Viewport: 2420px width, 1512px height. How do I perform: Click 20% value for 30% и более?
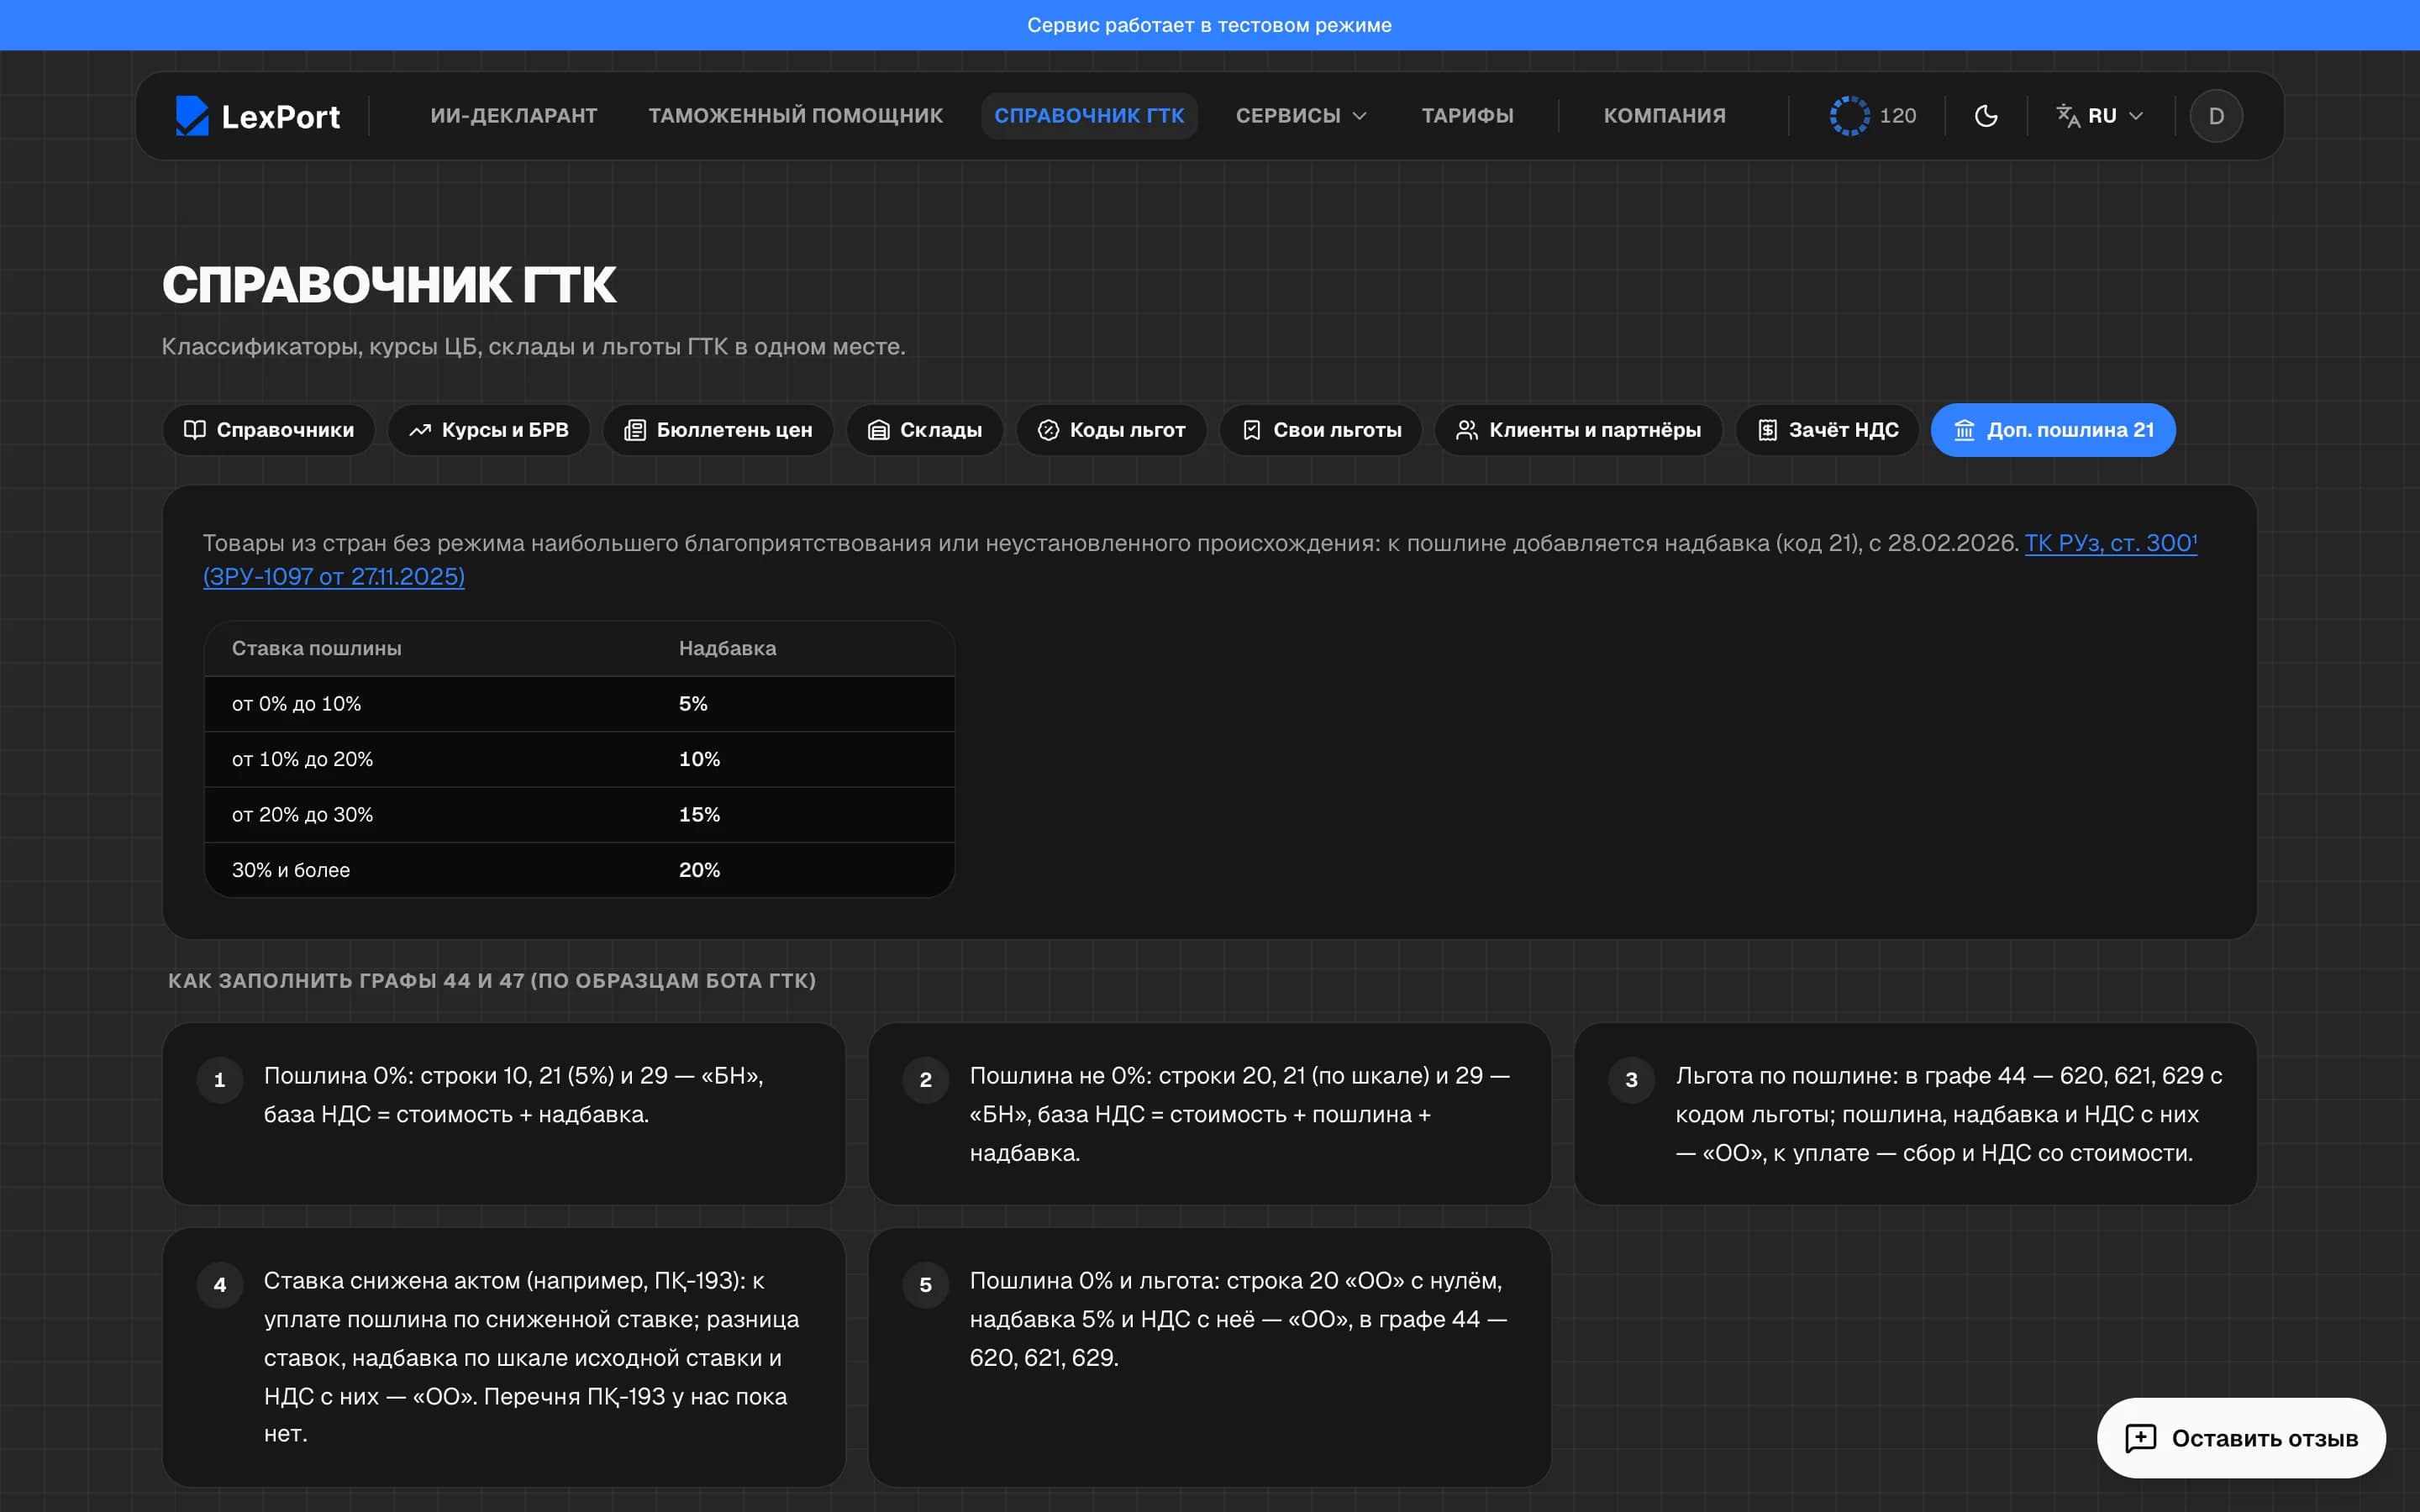pyautogui.click(x=699, y=870)
